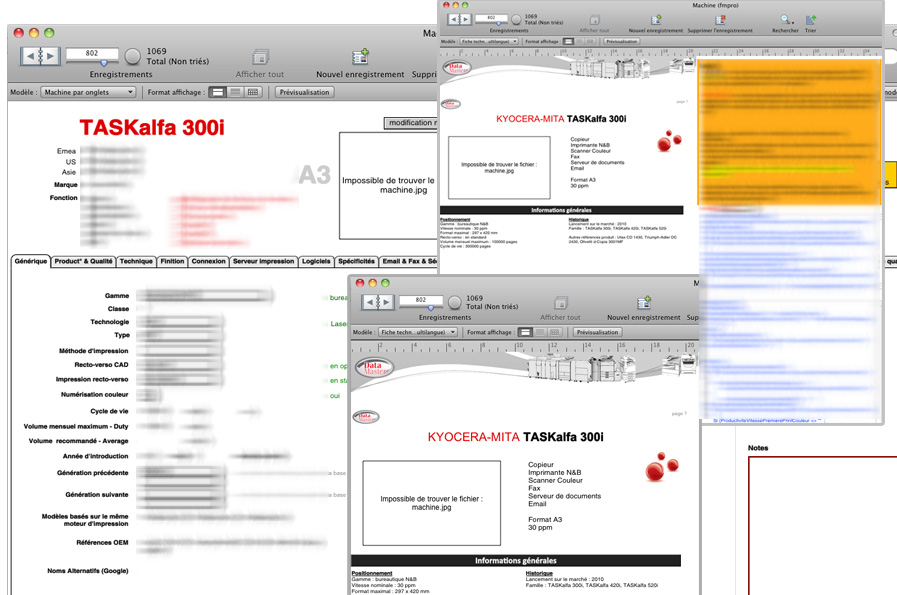Viewport: 897px width, 595px height.
Task: Switch to Product° & Qualité tab
Action: point(84,261)
